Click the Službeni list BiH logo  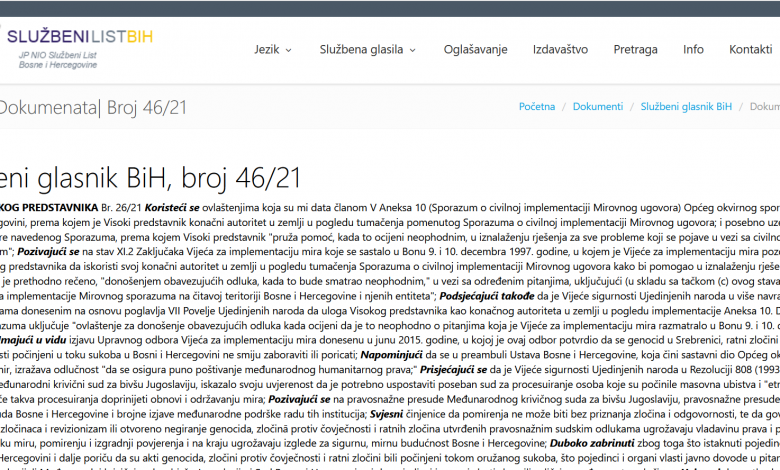click(78, 37)
